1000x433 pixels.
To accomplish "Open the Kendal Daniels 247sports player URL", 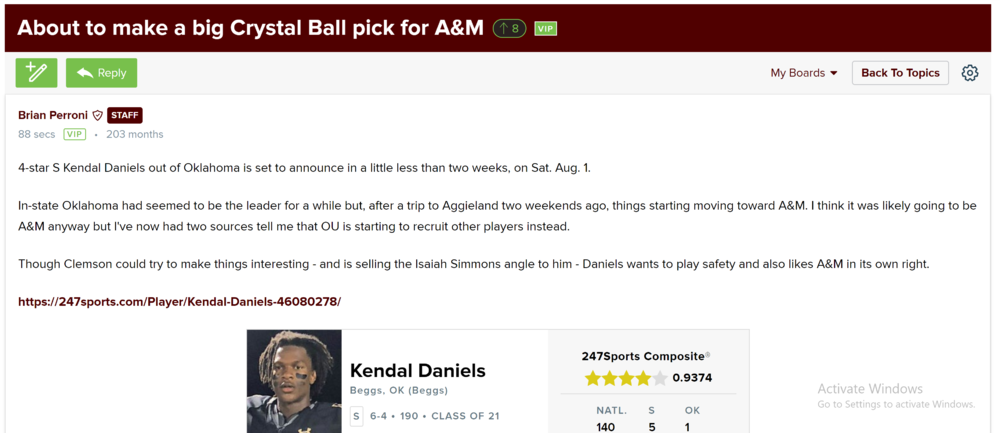I will (179, 301).
